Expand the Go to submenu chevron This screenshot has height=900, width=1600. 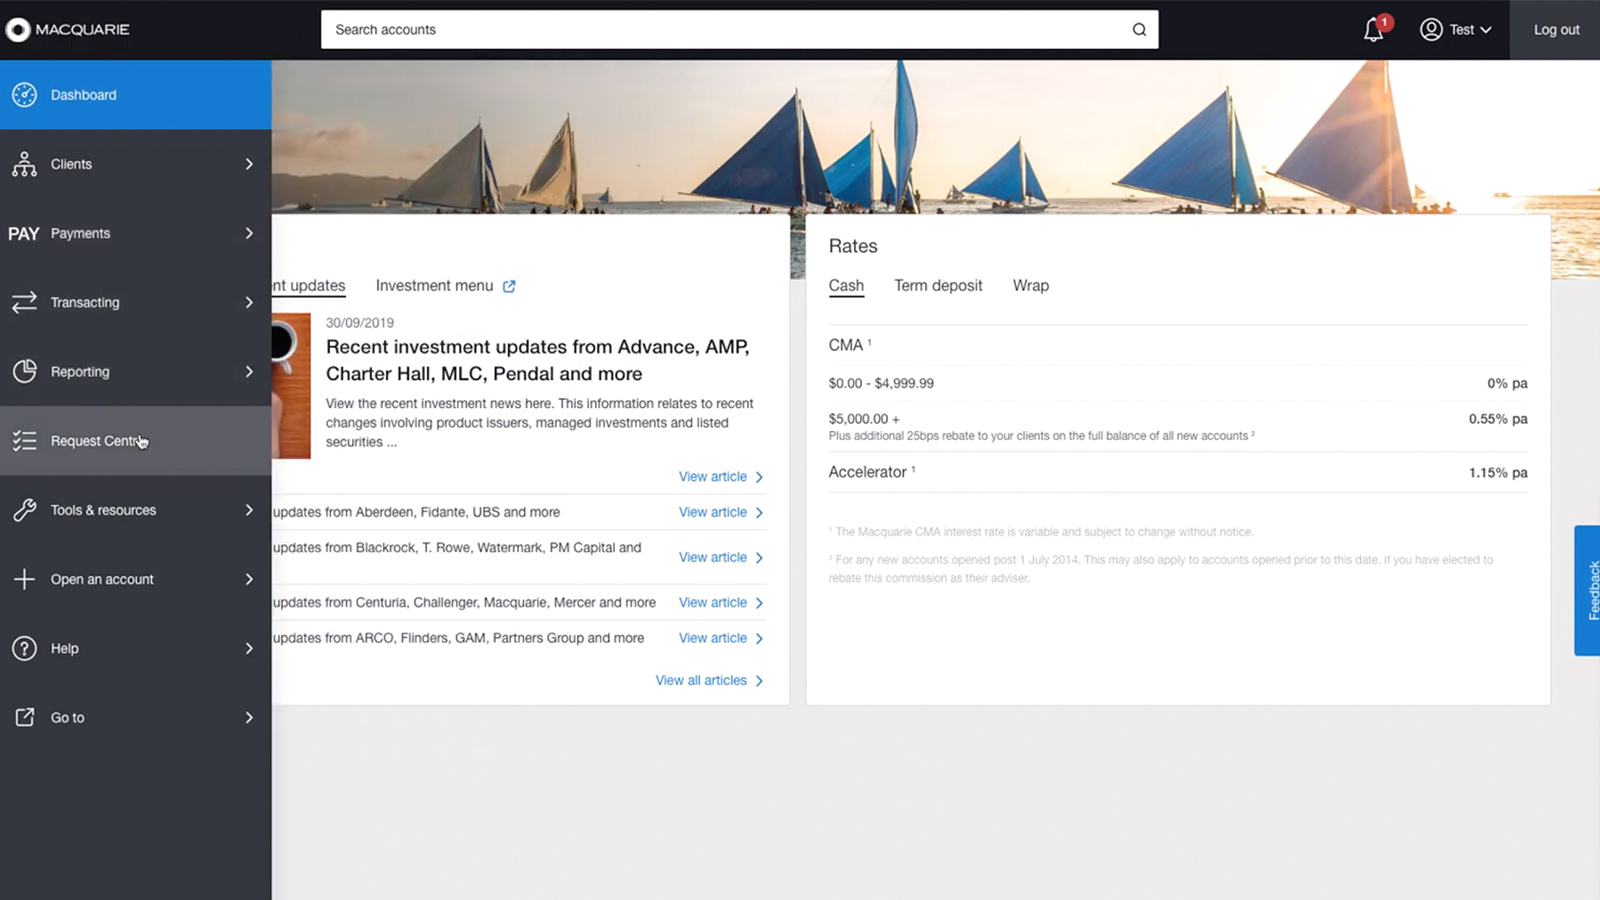point(249,717)
